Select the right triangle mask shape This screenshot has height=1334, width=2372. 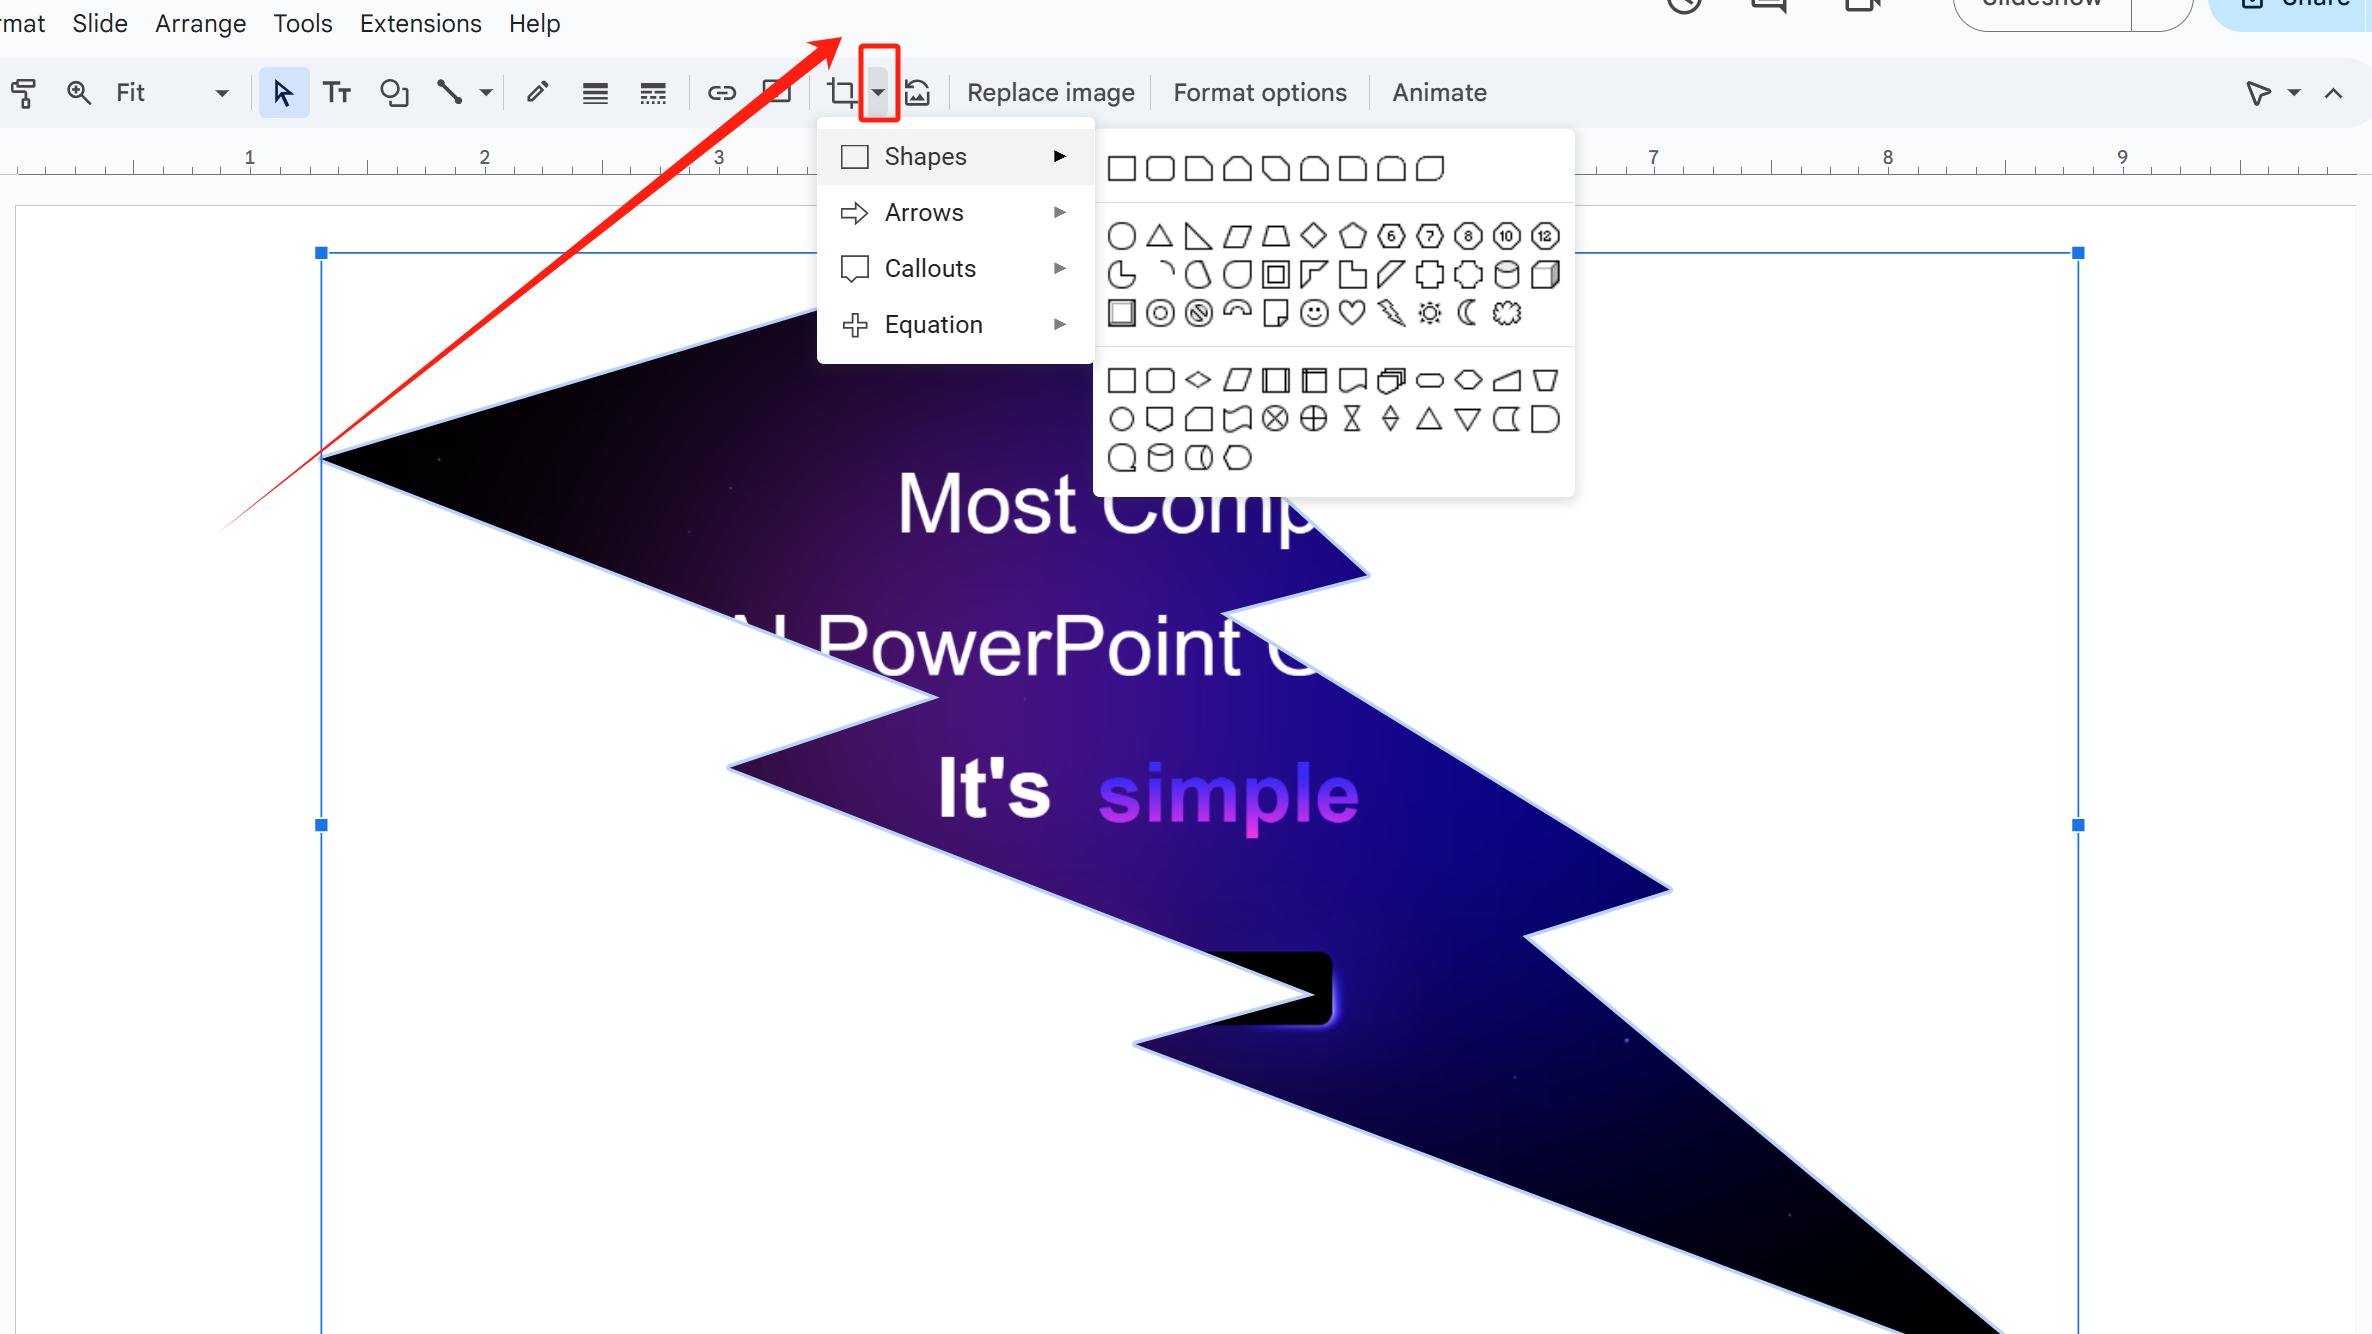coord(1198,236)
